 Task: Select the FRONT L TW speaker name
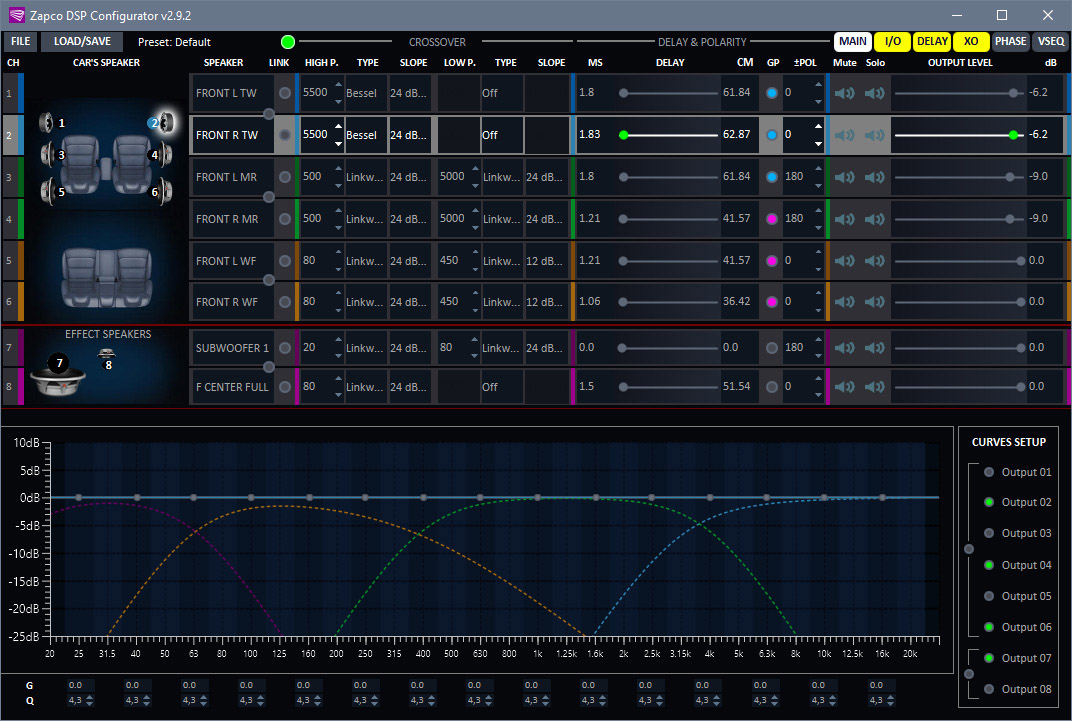[x=232, y=93]
